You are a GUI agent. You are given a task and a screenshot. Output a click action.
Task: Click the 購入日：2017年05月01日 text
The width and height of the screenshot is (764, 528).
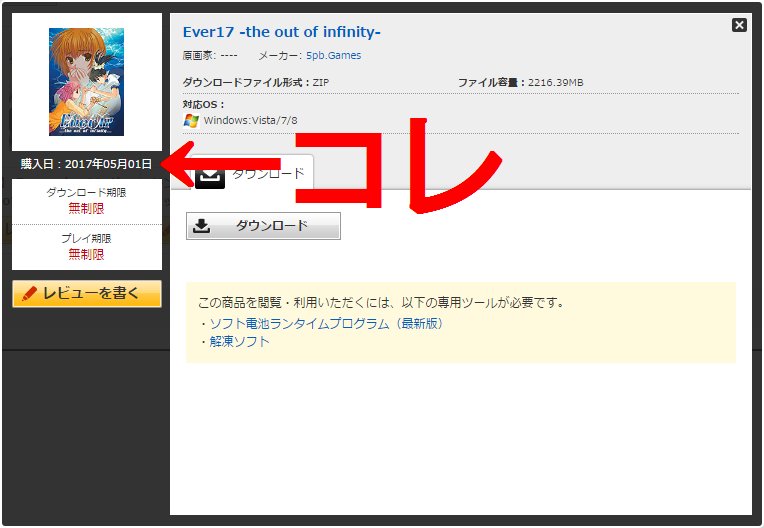point(86,164)
